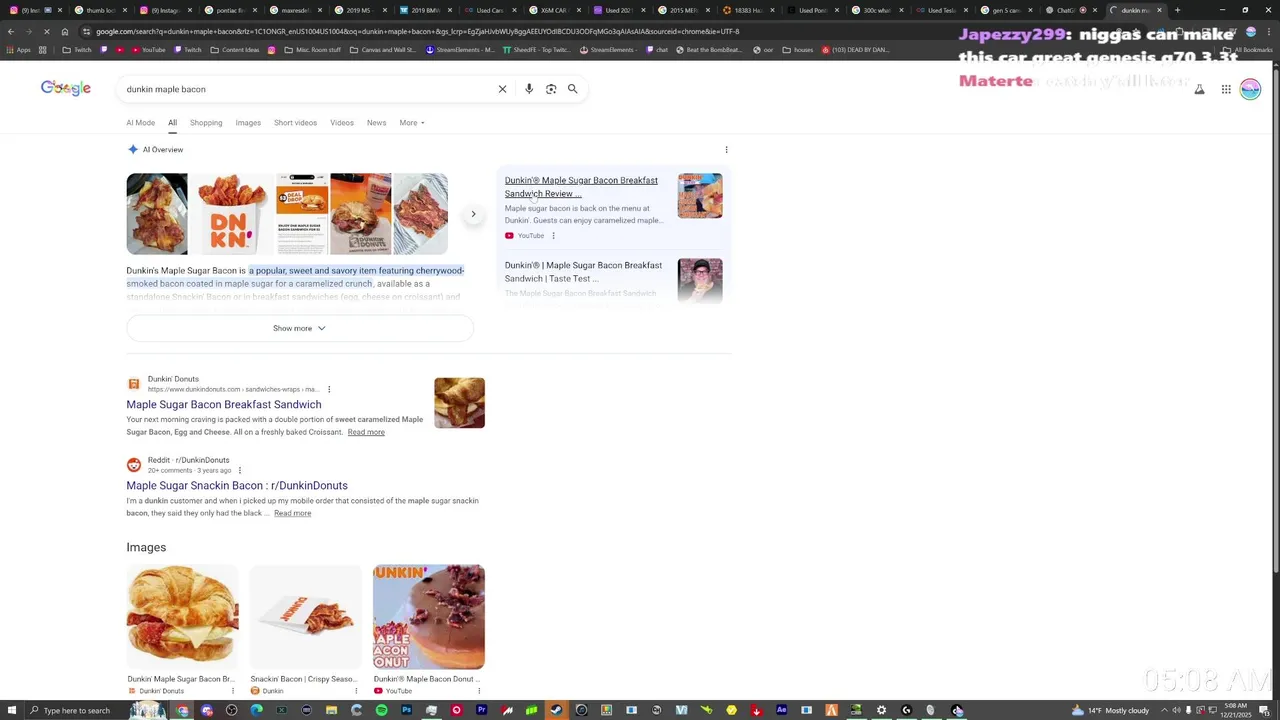Open Maple Sugar Snackin Bacon Reddit link
1280x720 pixels.
237,486
